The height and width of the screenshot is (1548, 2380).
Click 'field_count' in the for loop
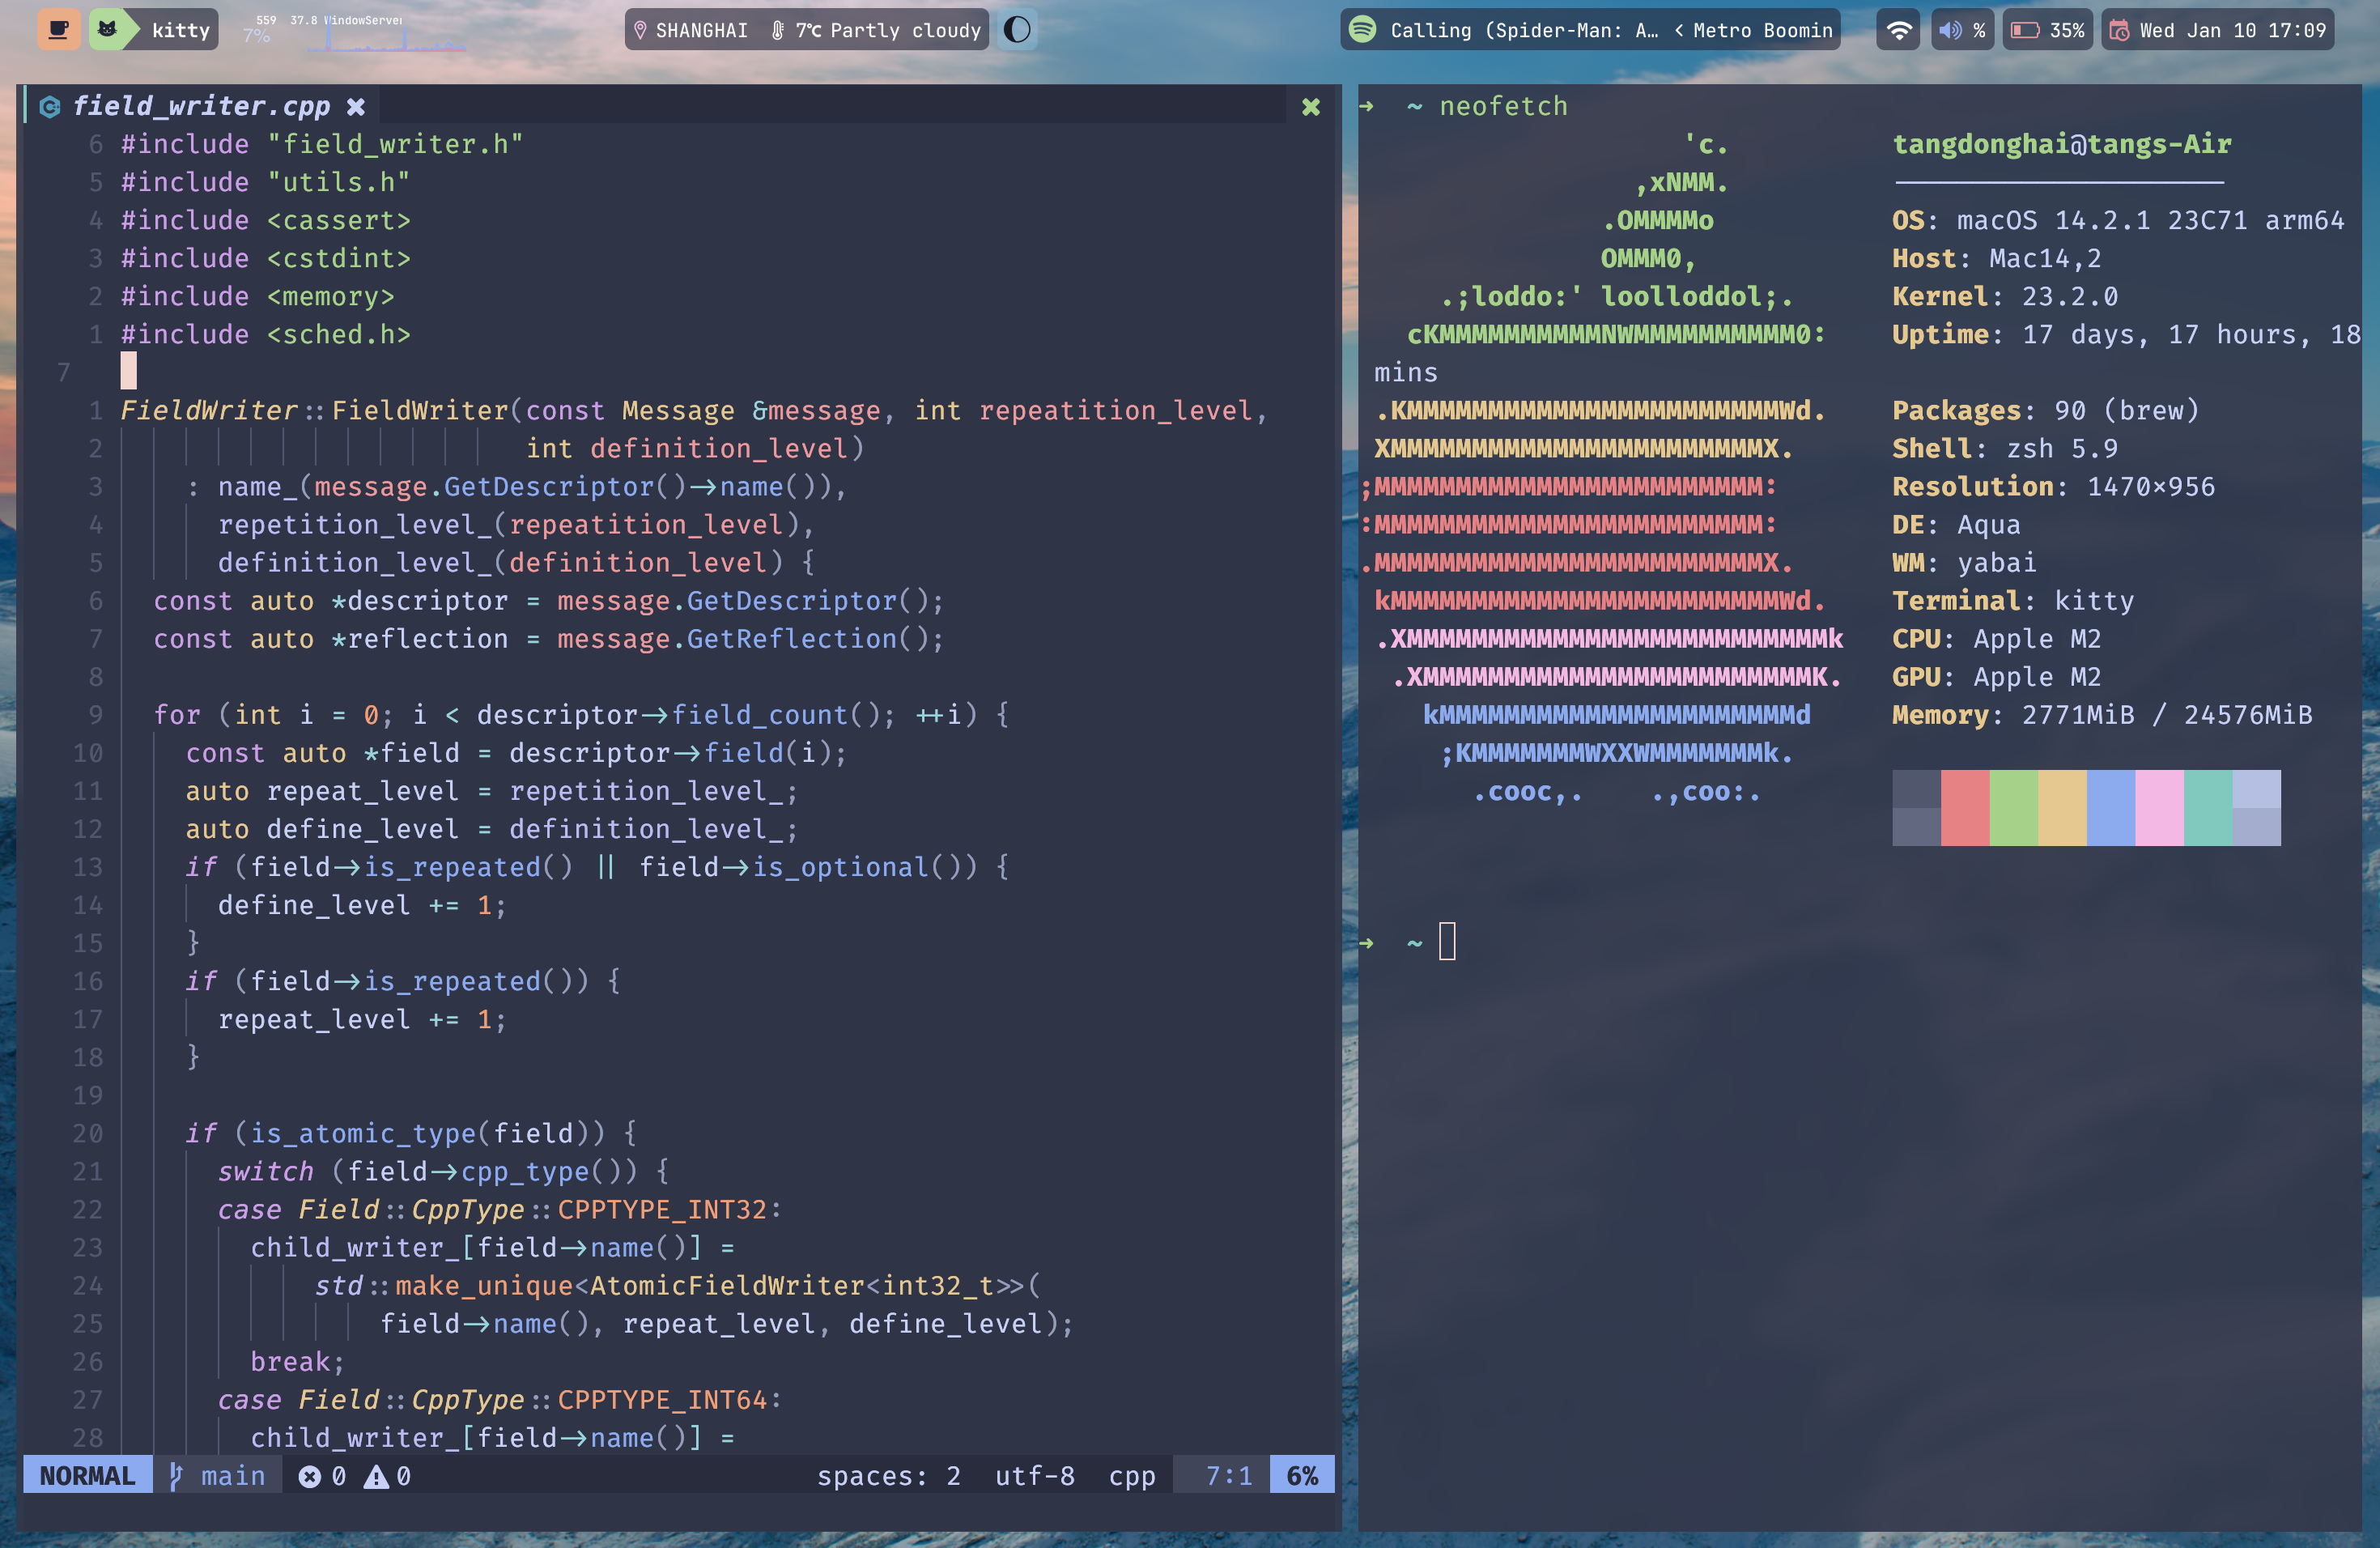(759, 714)
